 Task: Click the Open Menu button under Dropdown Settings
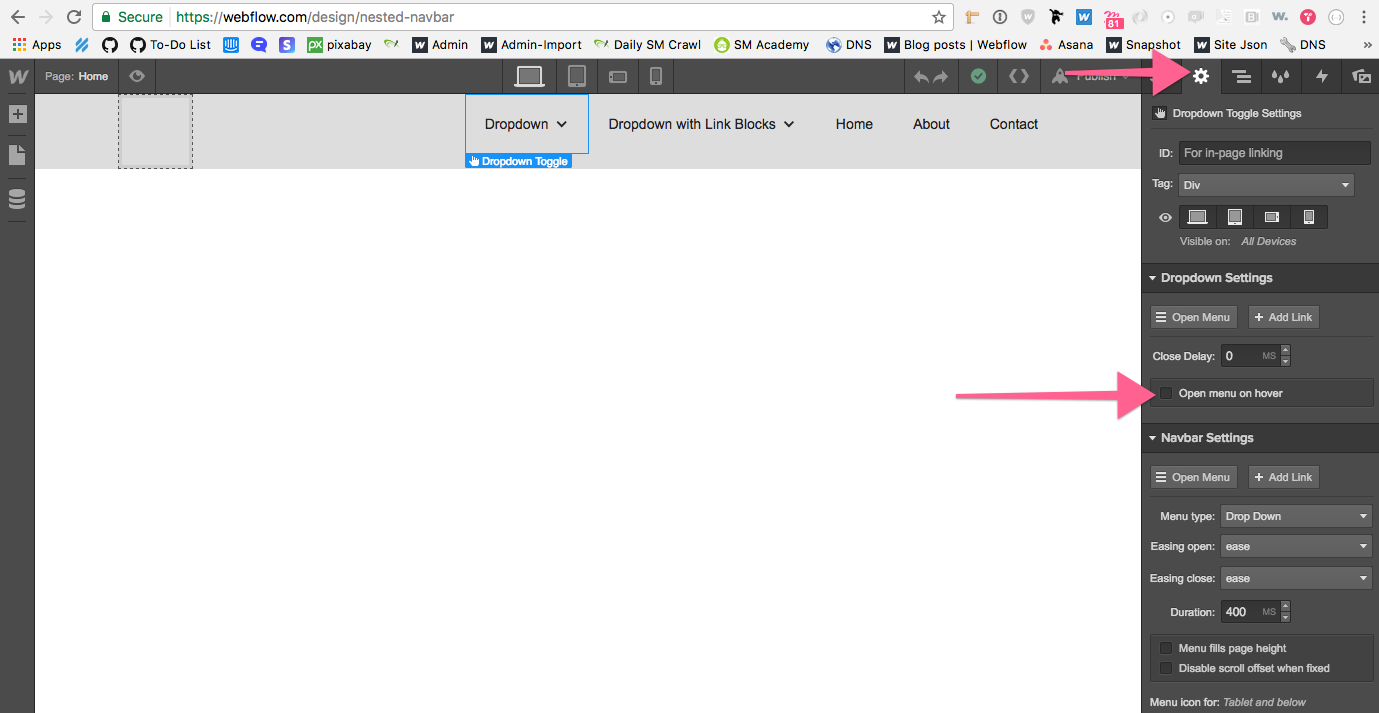point(1193,317)
